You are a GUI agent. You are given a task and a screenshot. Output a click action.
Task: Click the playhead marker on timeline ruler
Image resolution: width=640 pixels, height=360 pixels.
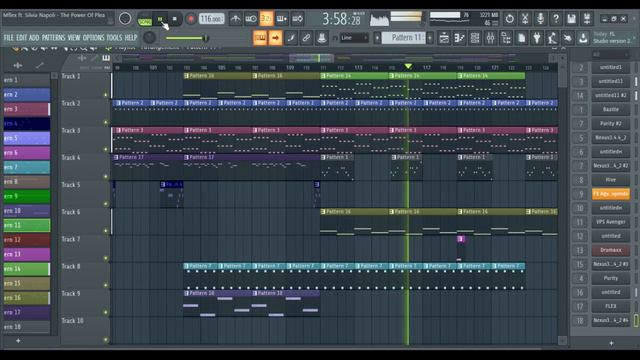(408, 66)
